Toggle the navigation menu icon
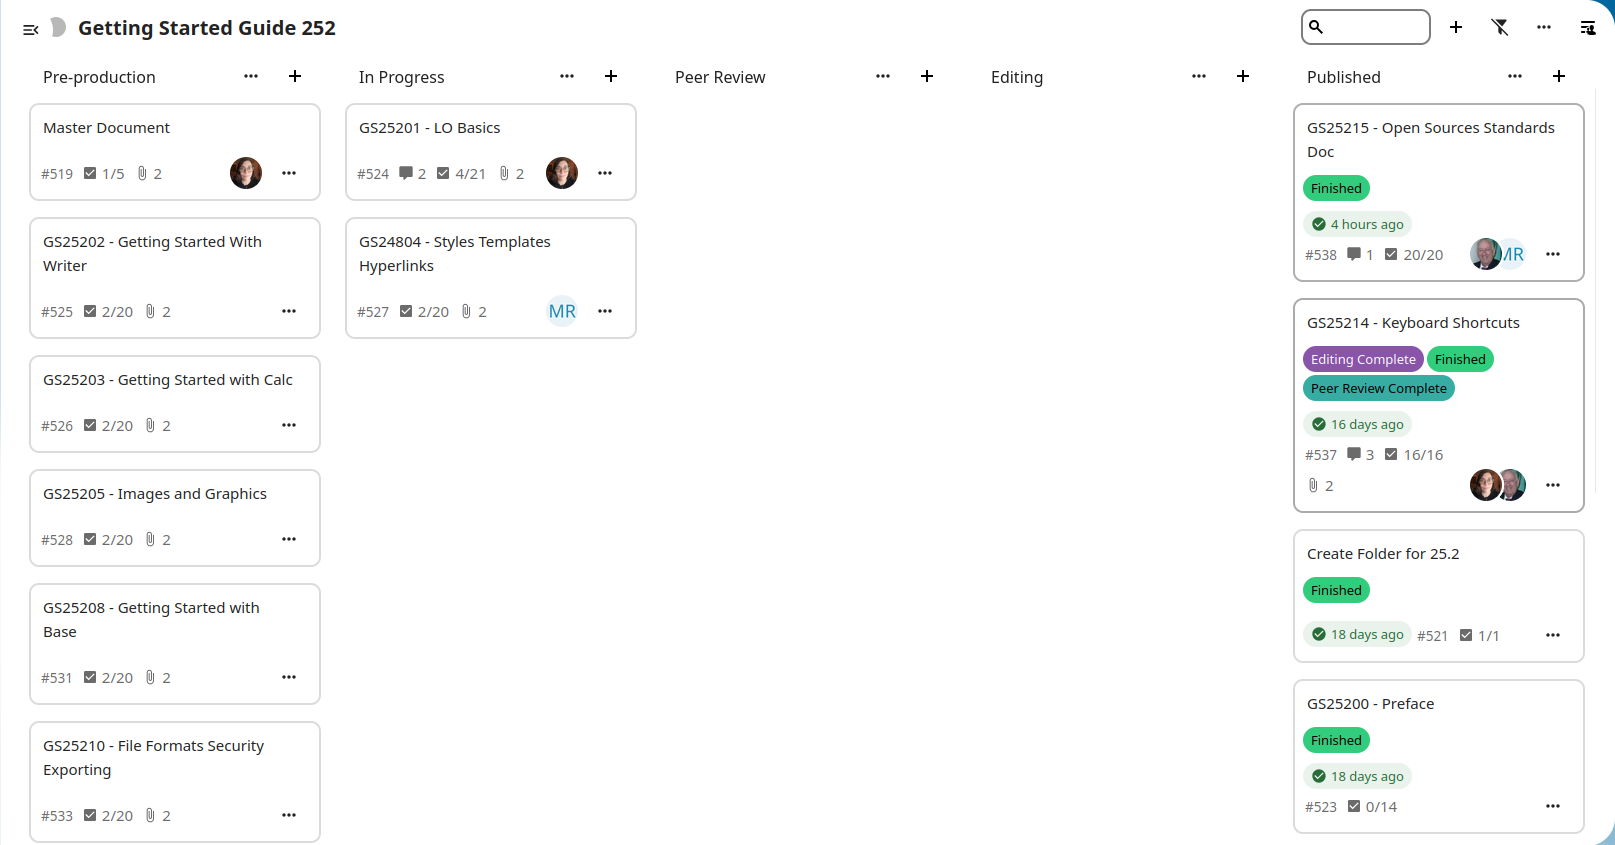1615x845 pixels. pyautogui.click(x=31, y=29)
